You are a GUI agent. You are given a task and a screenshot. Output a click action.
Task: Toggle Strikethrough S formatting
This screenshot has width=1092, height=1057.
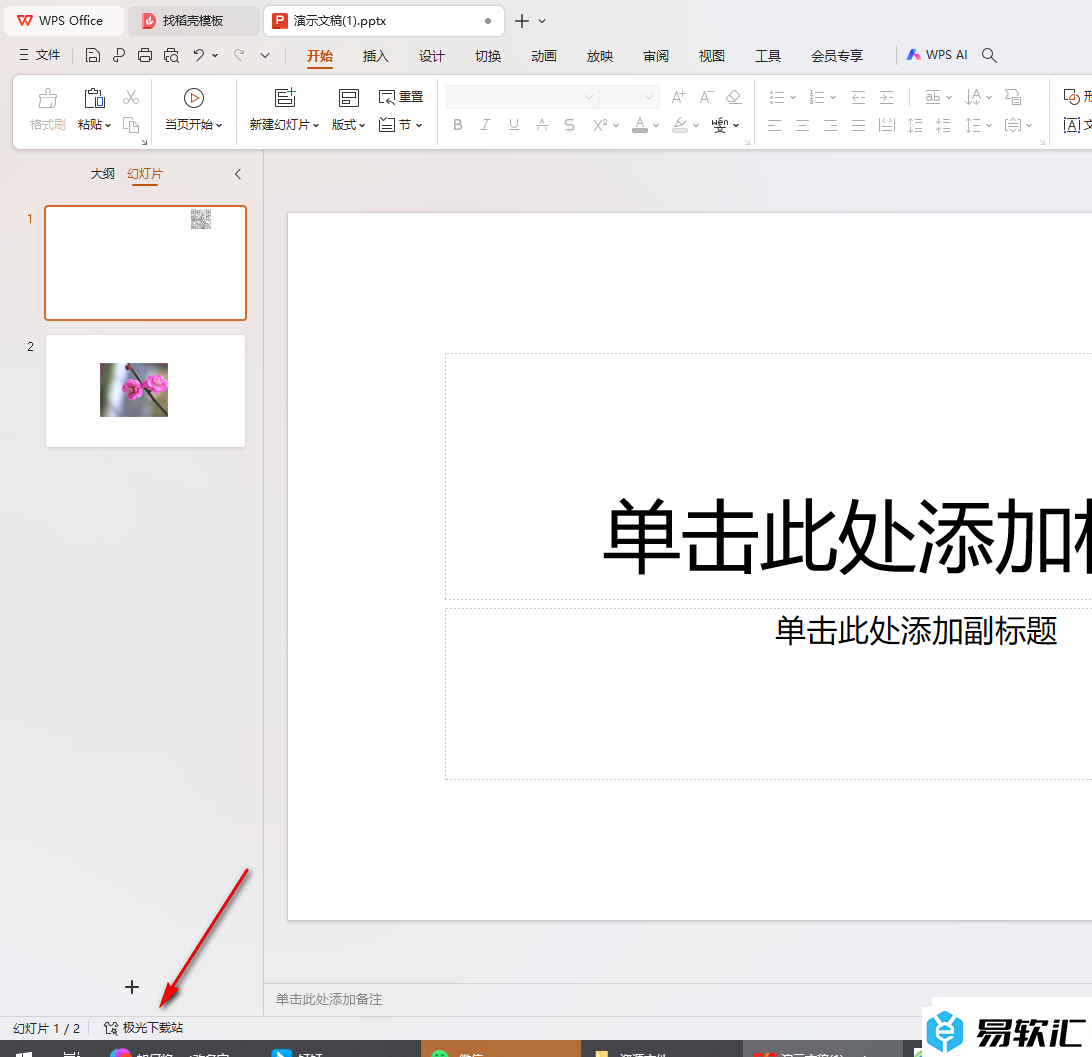(569, 125)
